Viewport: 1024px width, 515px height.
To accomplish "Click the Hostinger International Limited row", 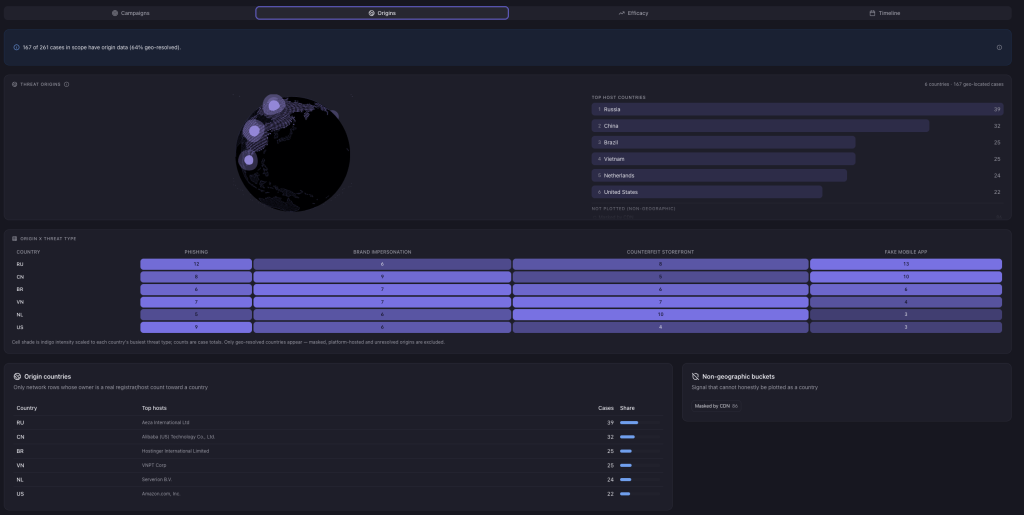I will [x=340, y=451].
